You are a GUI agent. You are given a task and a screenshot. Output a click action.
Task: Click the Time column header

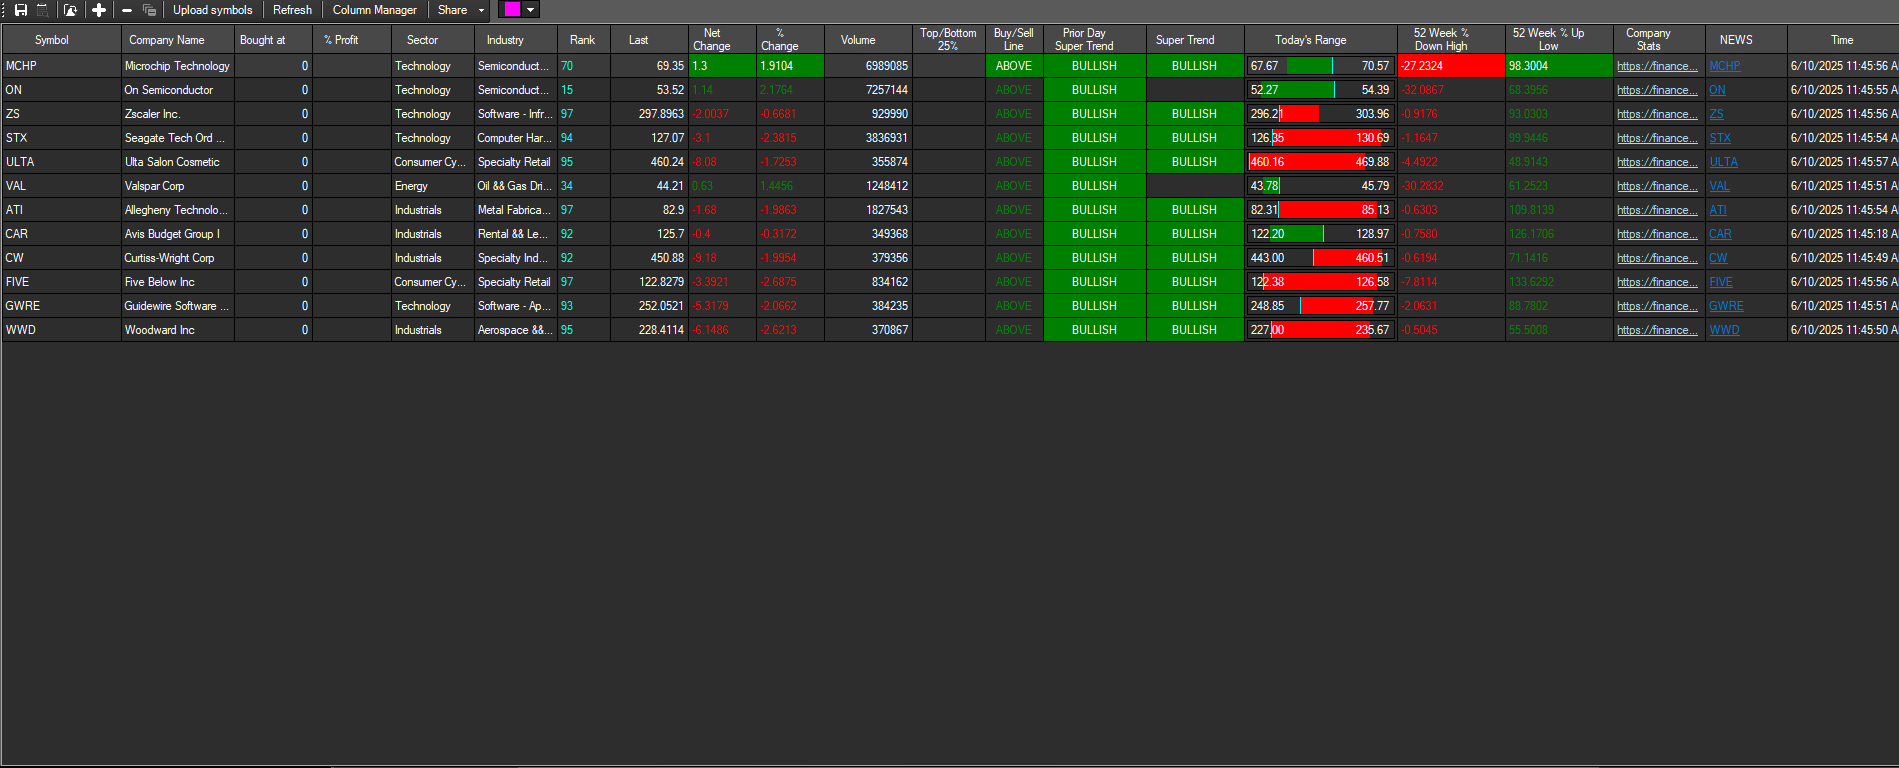(1842, 40)
